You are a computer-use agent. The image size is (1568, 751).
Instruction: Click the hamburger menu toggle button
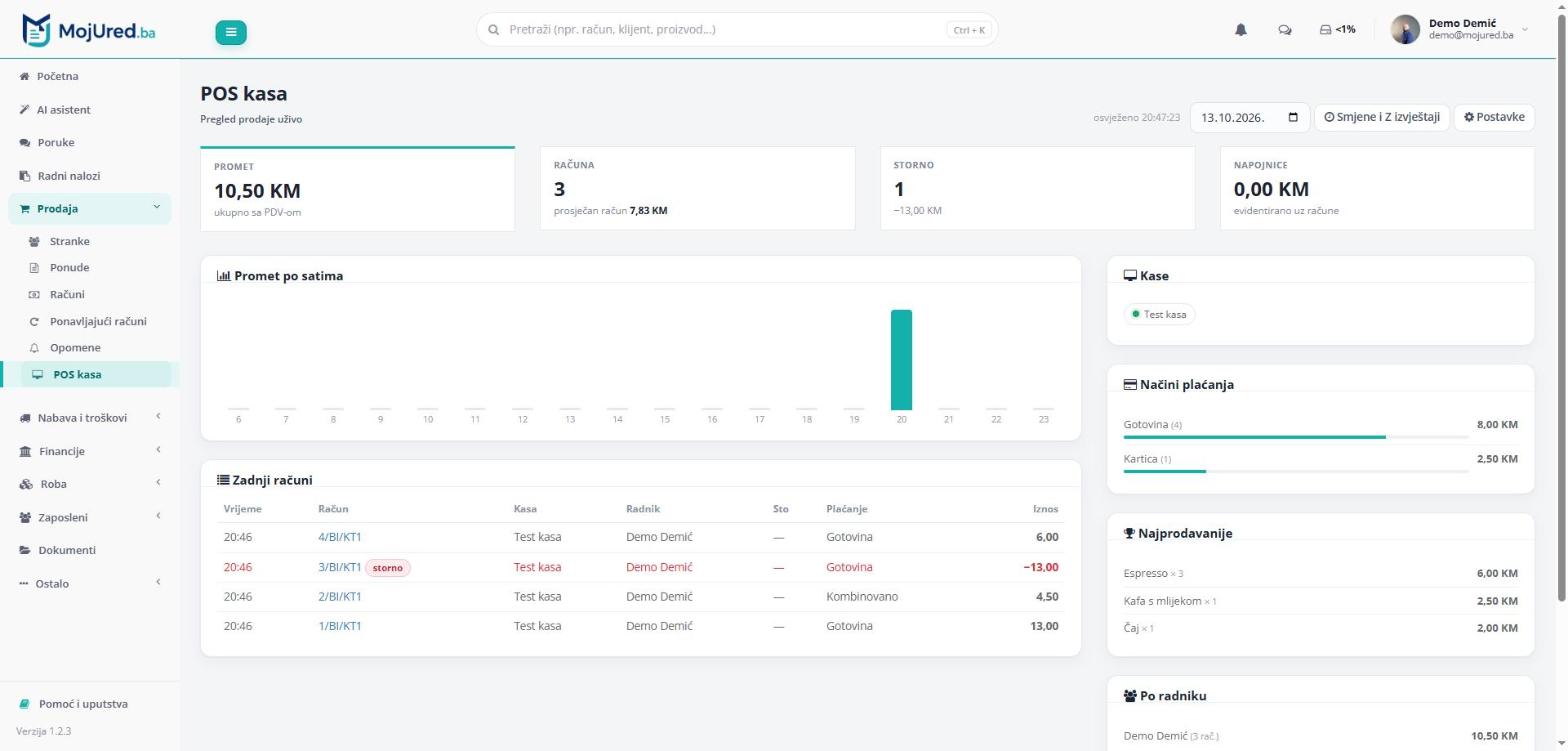point(231,32)
